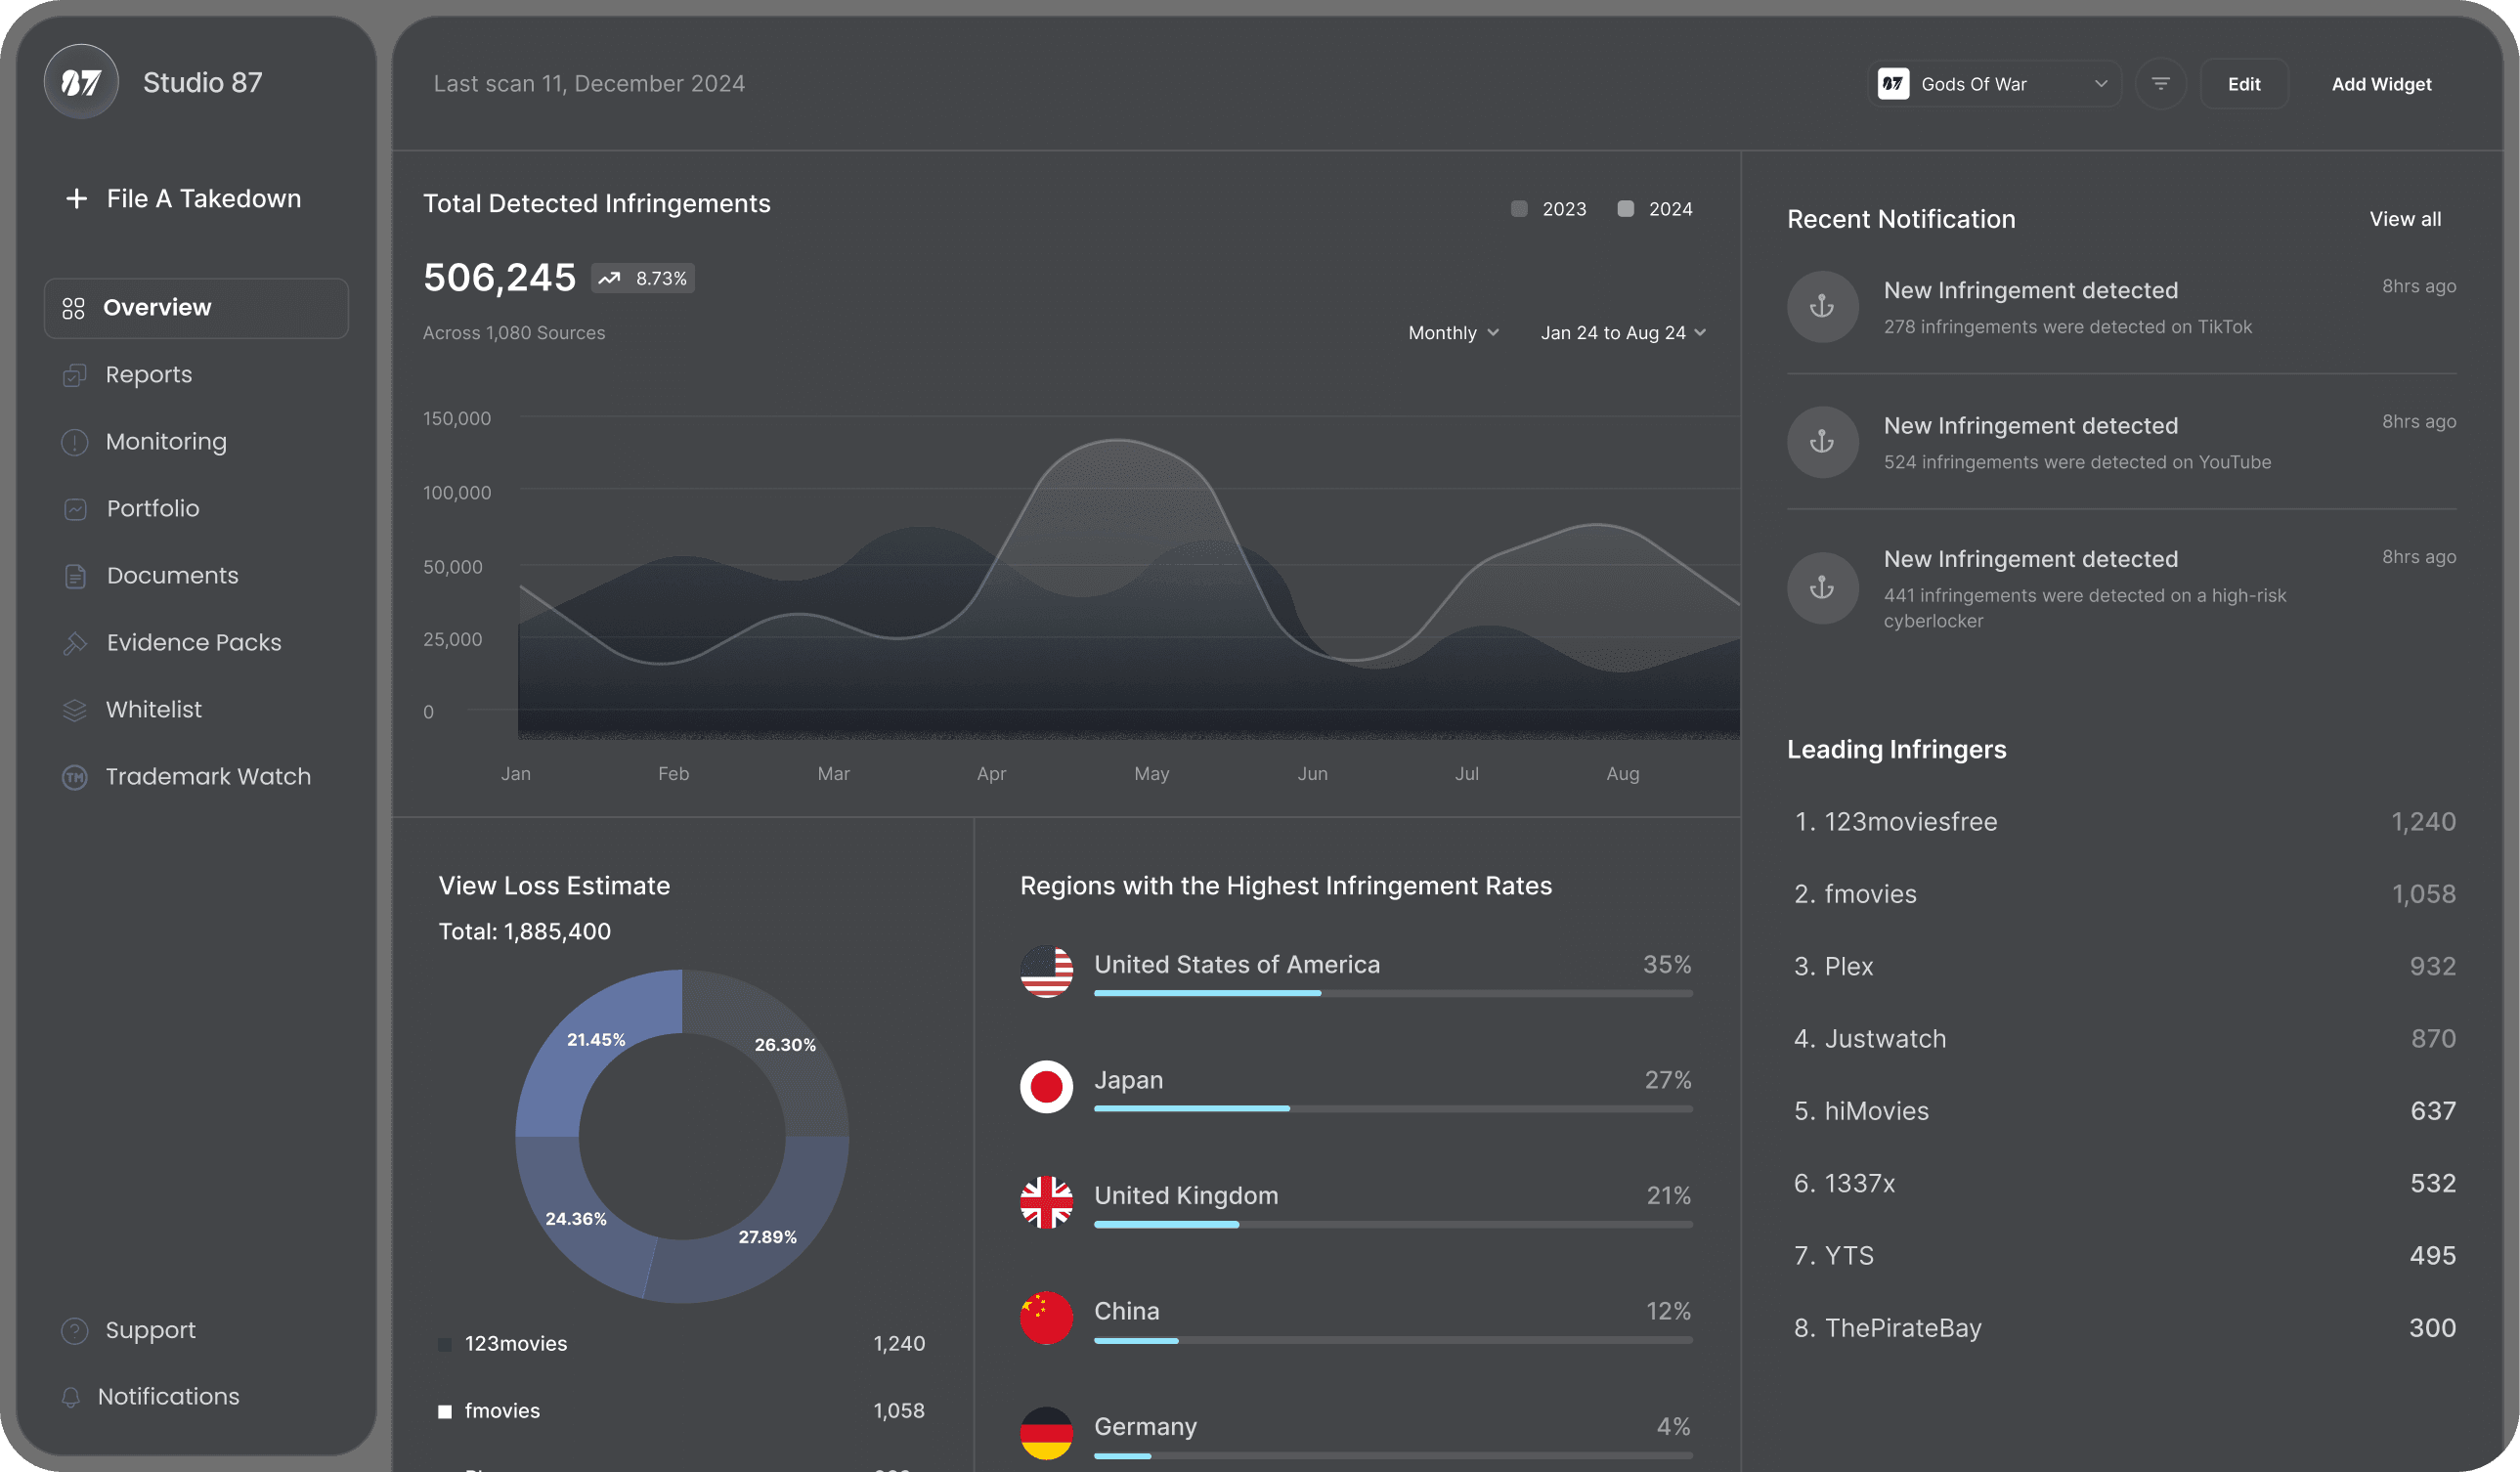Viewport: 2520px width, 1472px height.
Task: Click the File A Takedown button
Action: 183,199
